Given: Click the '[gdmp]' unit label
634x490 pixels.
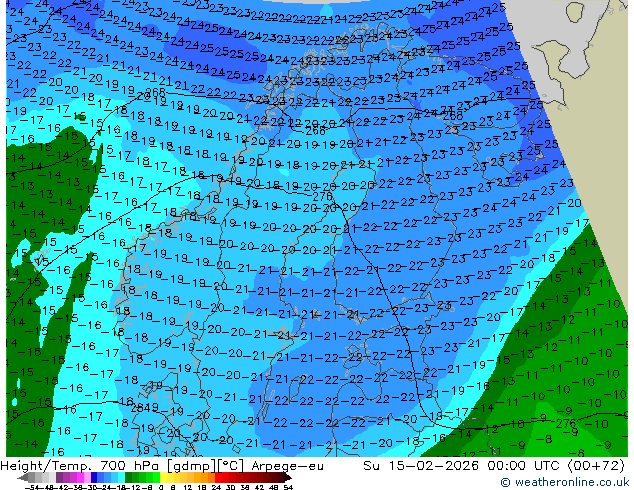Looking at the screenshot, I should [x=190, y=466].
